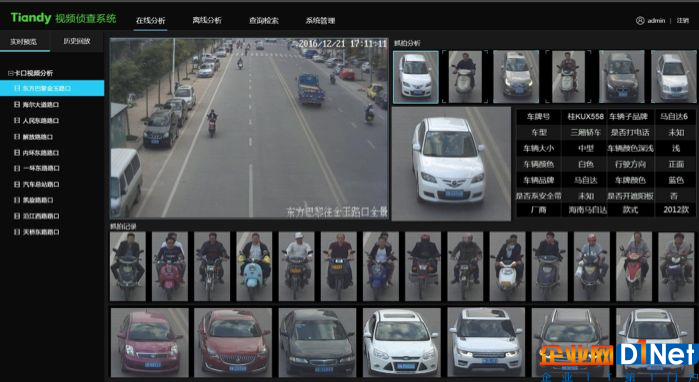Select the white Mazda capture thumbnail
Image resolution: width=699 pixels, height=382 pixels.
point(415,77)
